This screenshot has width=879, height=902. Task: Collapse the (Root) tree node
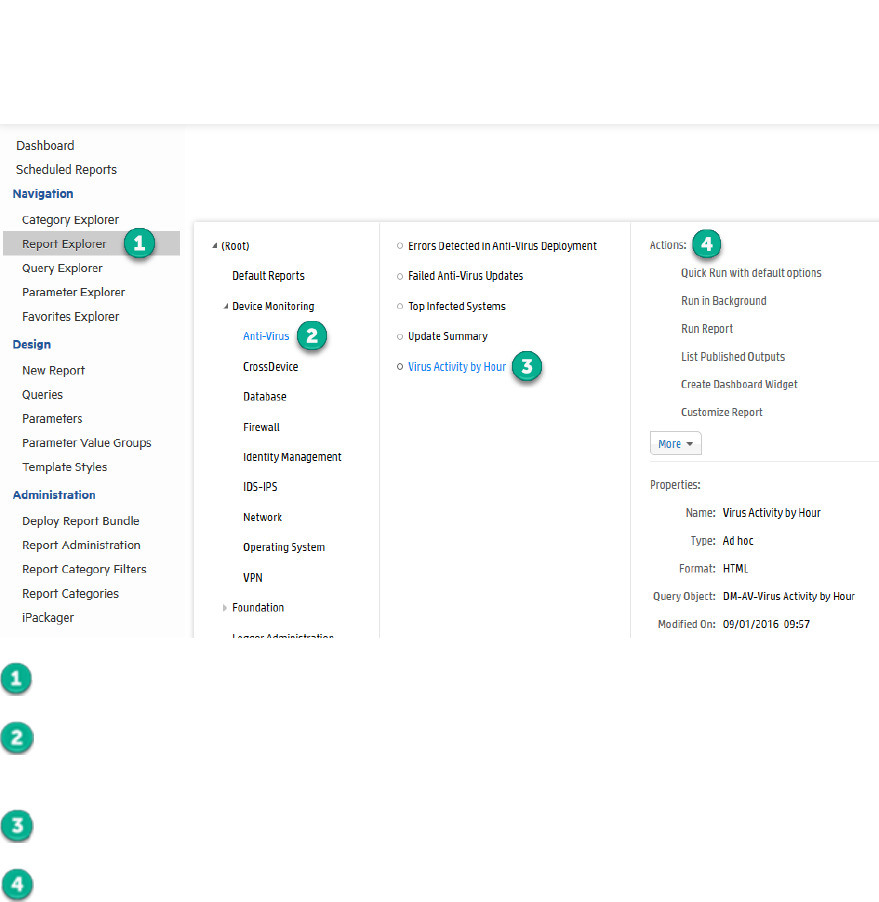[x=214, y=246]
